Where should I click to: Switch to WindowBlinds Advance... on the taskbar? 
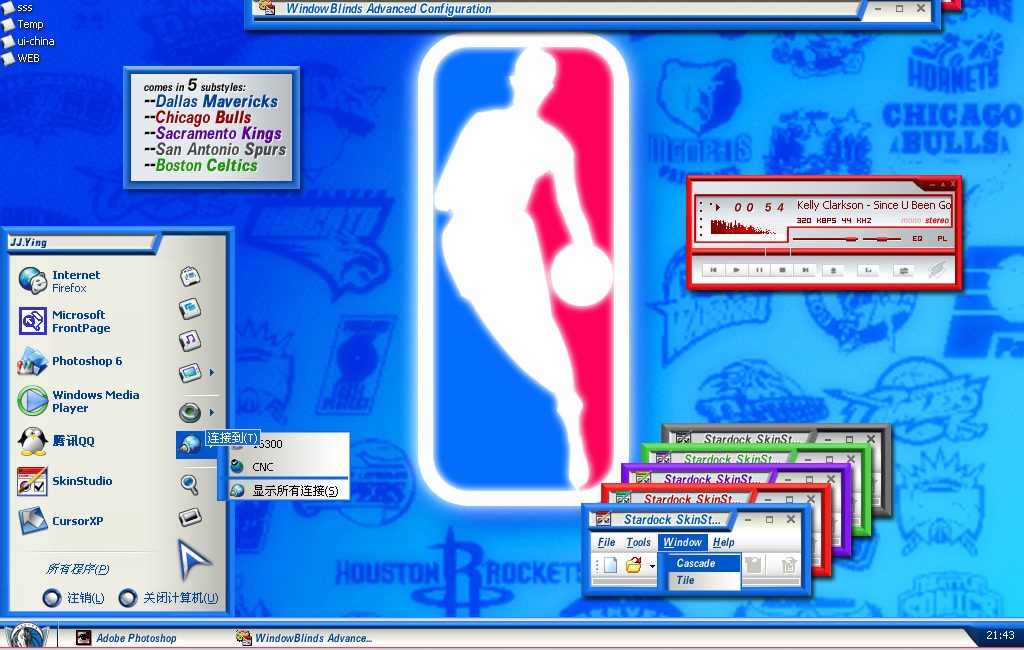coord(304,638)
